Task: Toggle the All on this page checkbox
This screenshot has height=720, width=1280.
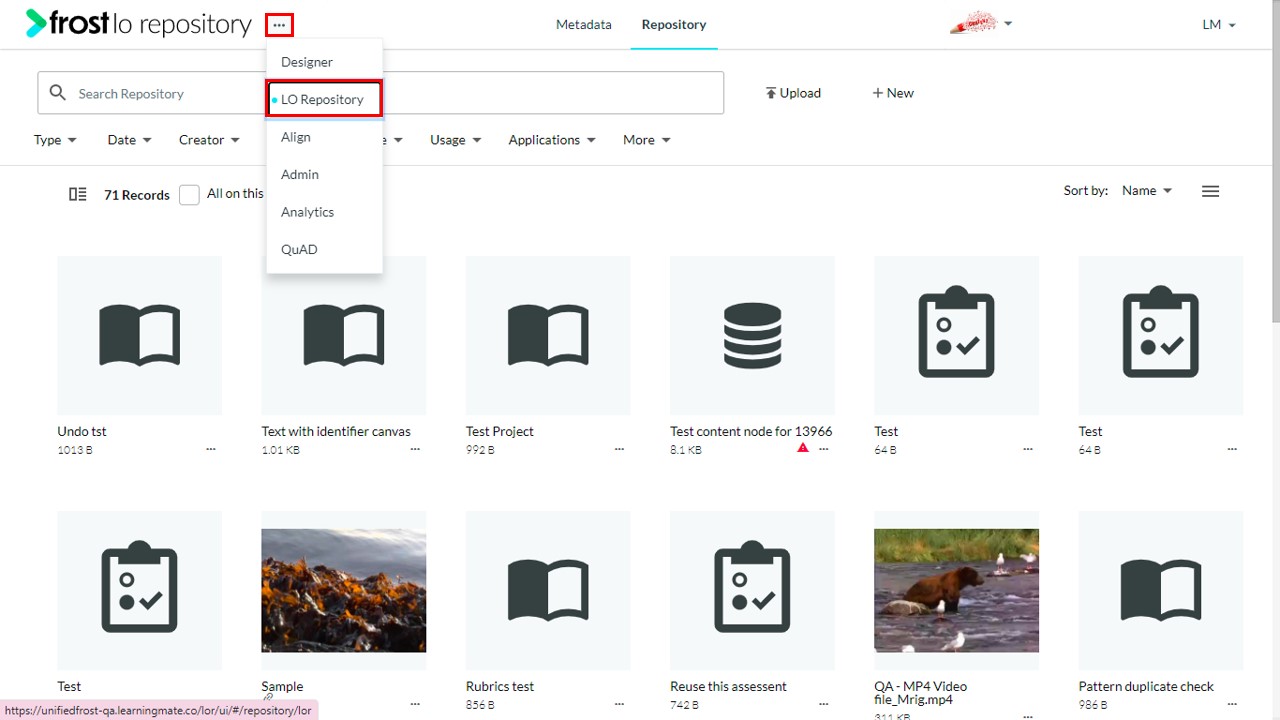Action: (x=189, y=195)
